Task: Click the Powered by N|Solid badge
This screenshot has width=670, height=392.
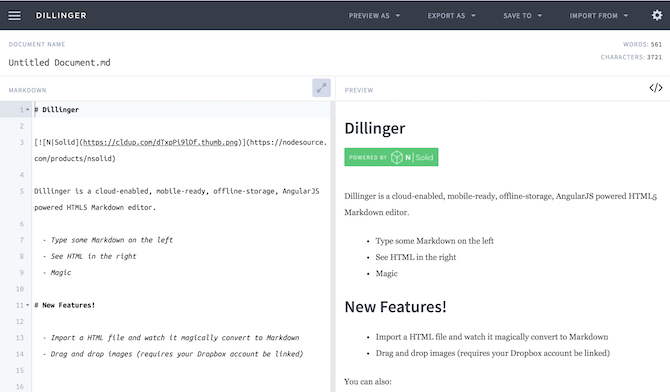Action: pyautogui.click(x=391, y=157)
